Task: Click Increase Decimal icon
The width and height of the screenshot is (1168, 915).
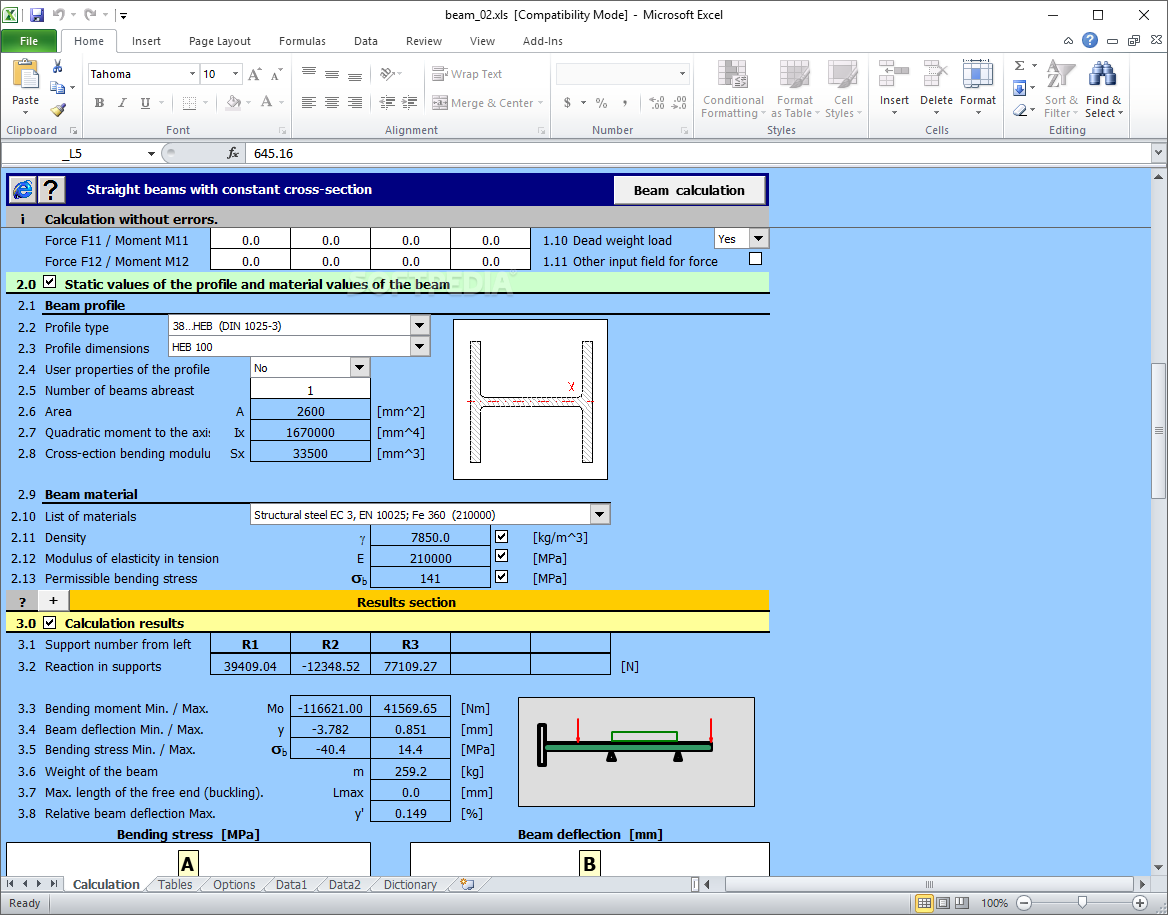Action: [x=657, y=103]
